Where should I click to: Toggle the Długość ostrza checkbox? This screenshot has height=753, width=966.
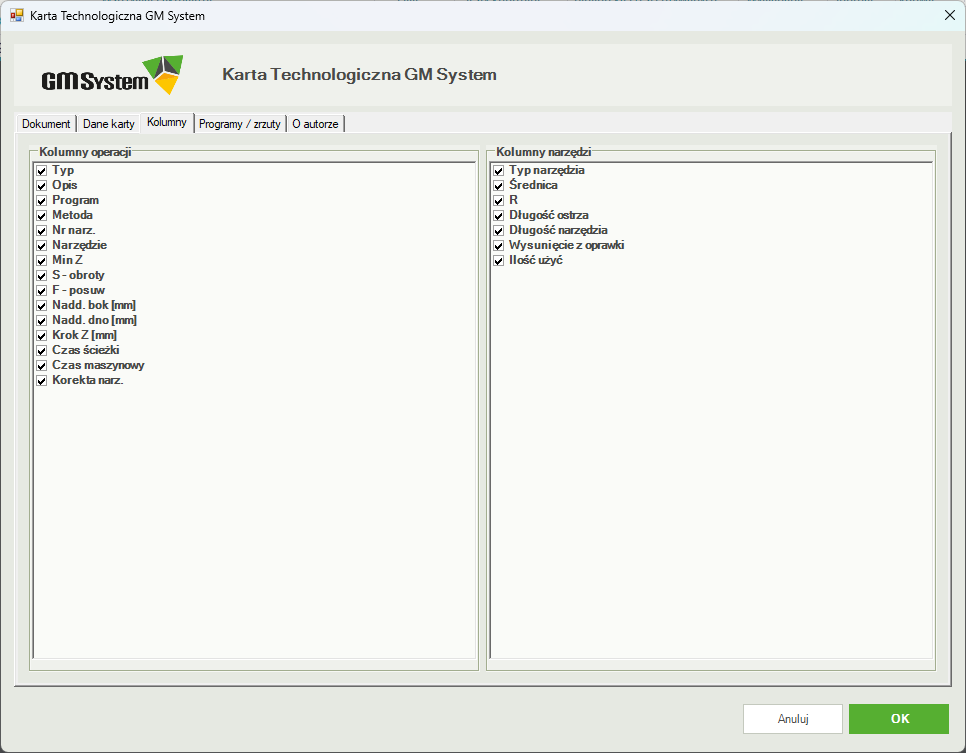(499, 216)
